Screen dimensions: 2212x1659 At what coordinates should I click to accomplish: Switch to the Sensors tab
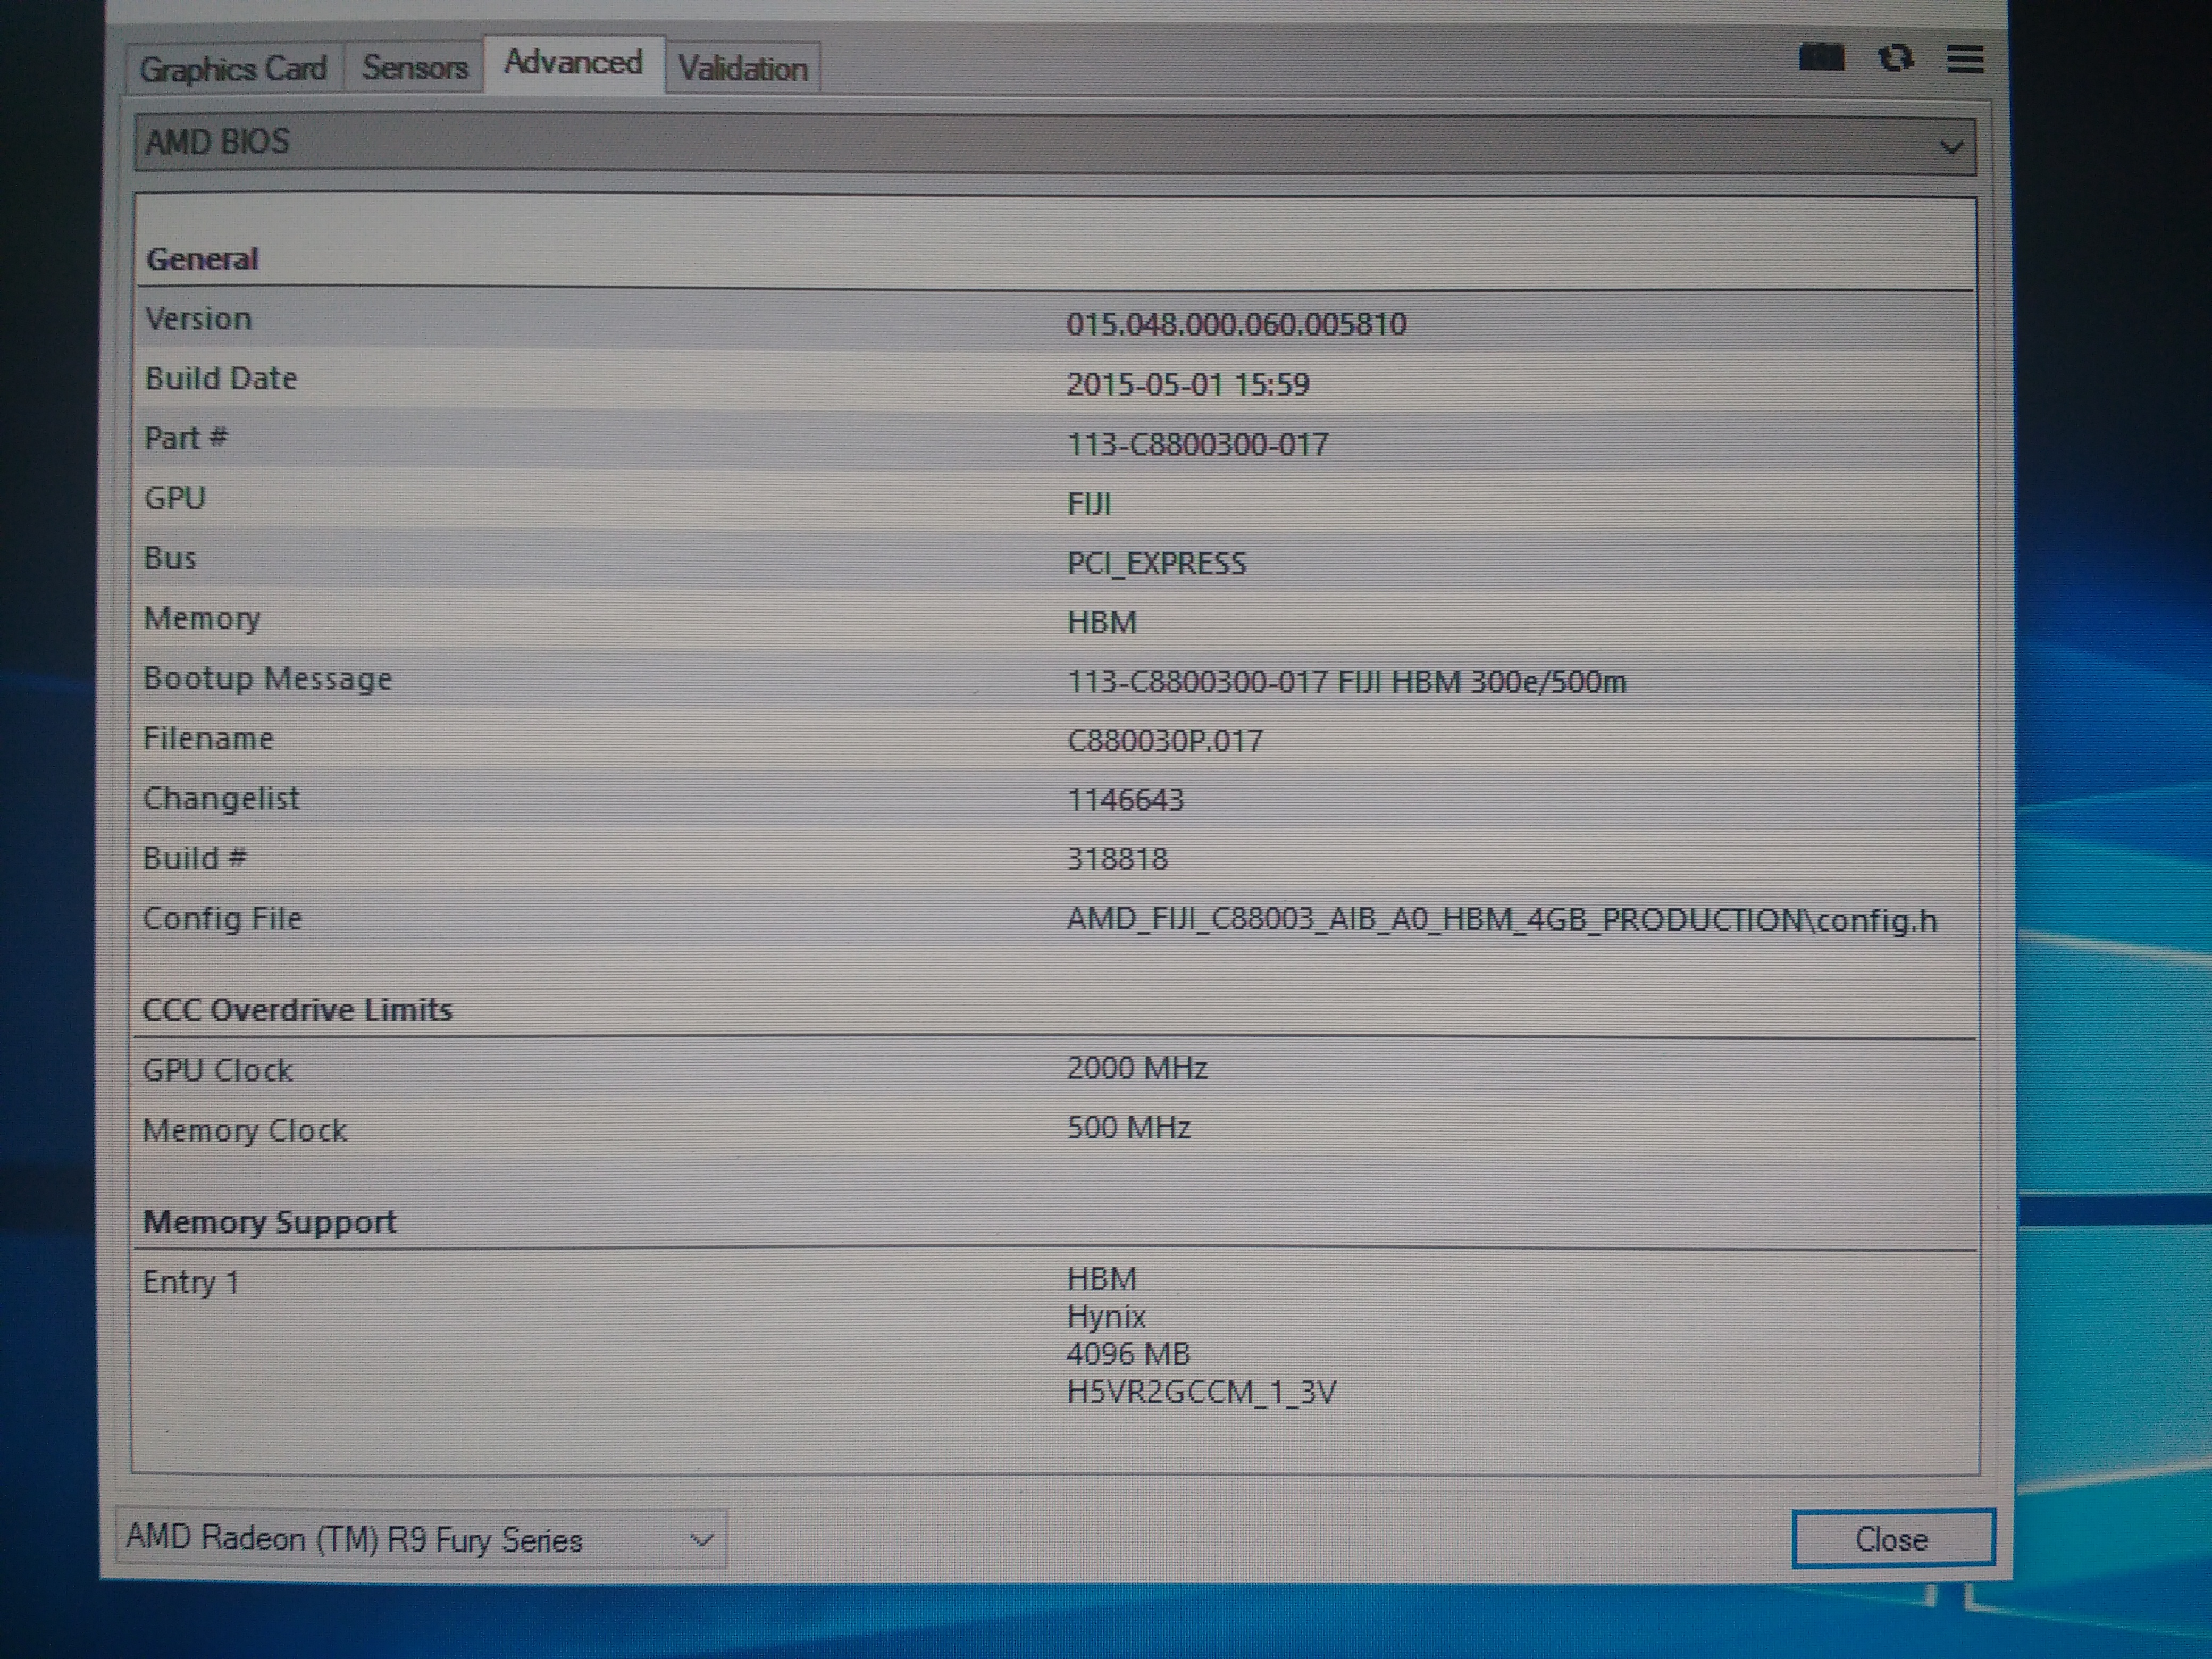tap(414, 67)
